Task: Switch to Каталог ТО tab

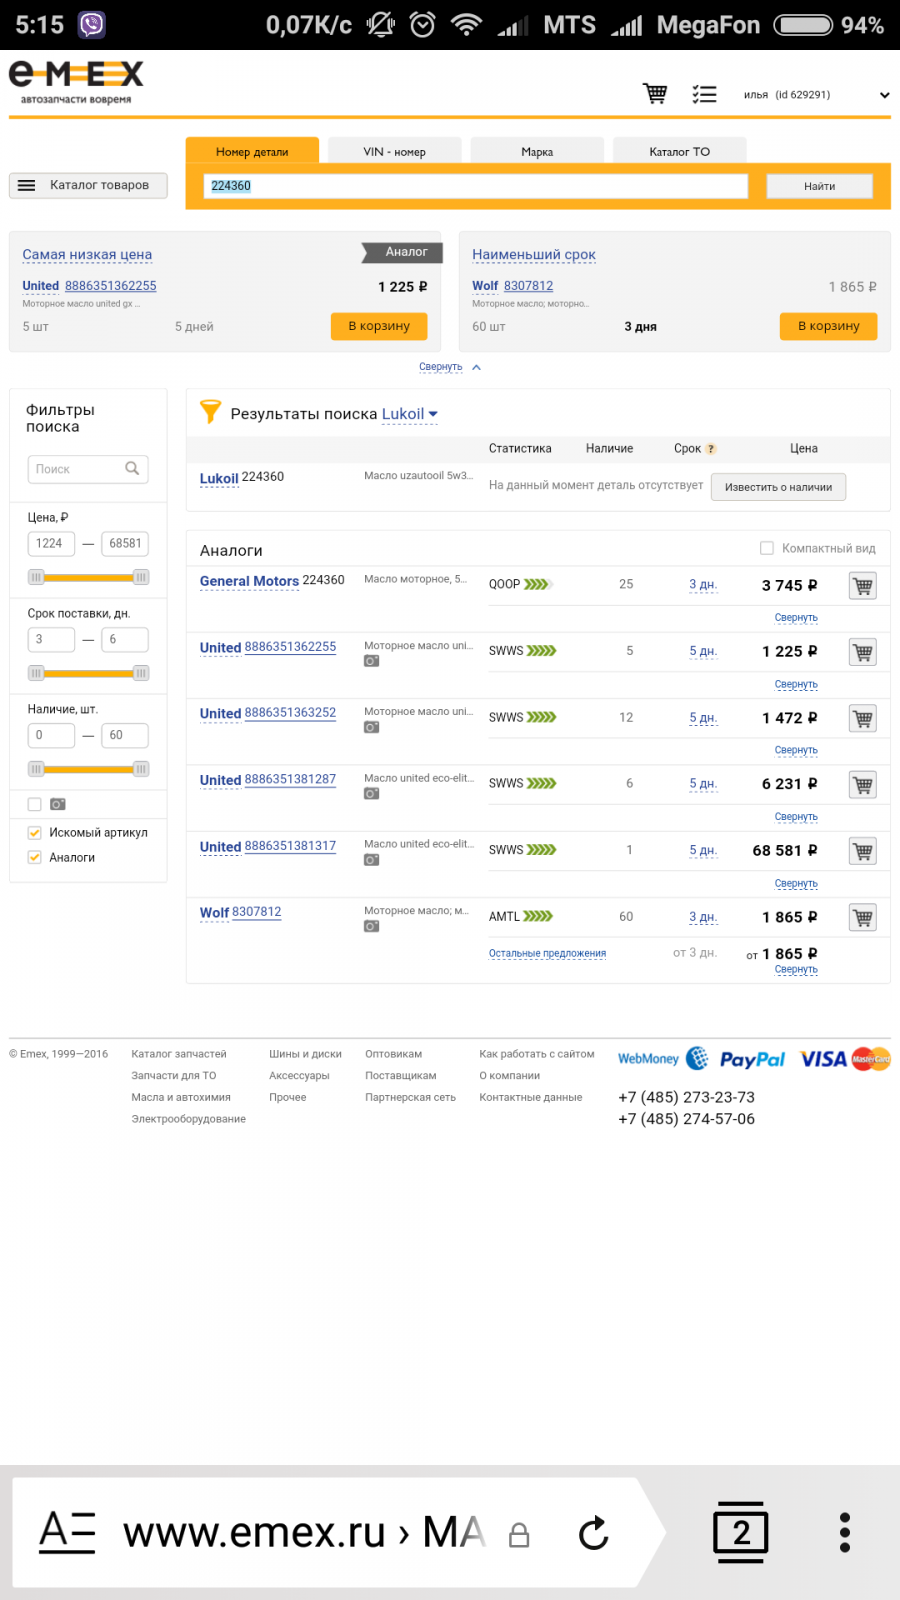Action: 680,151
